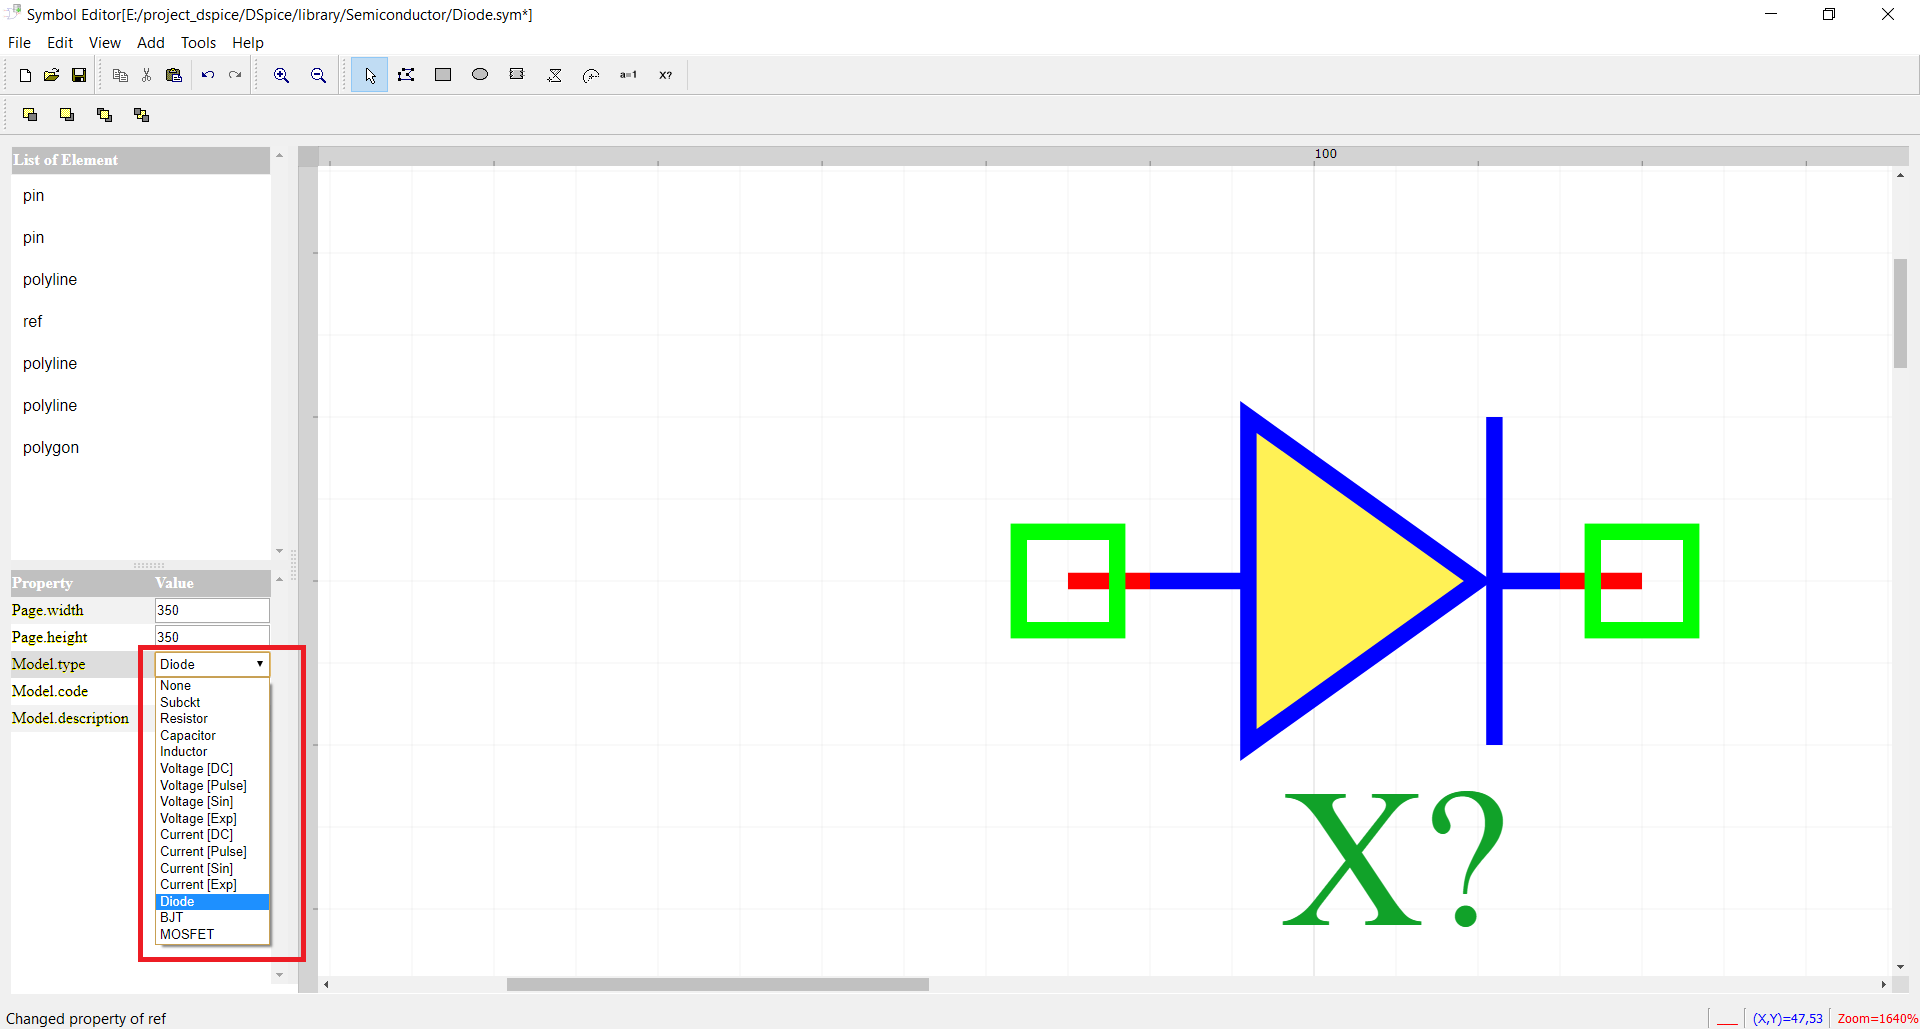Activate the ellipse drawing tool
1920x1029 pixels.
tap(480, 74)
